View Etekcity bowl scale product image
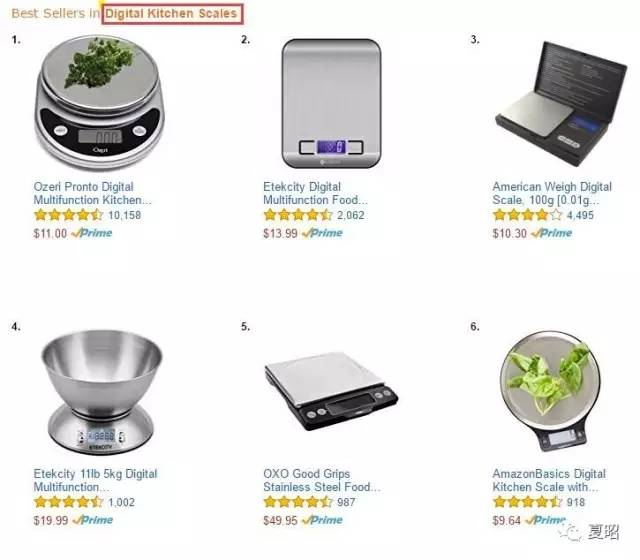The height and width of the screenshot is (560, 640). 101,392
